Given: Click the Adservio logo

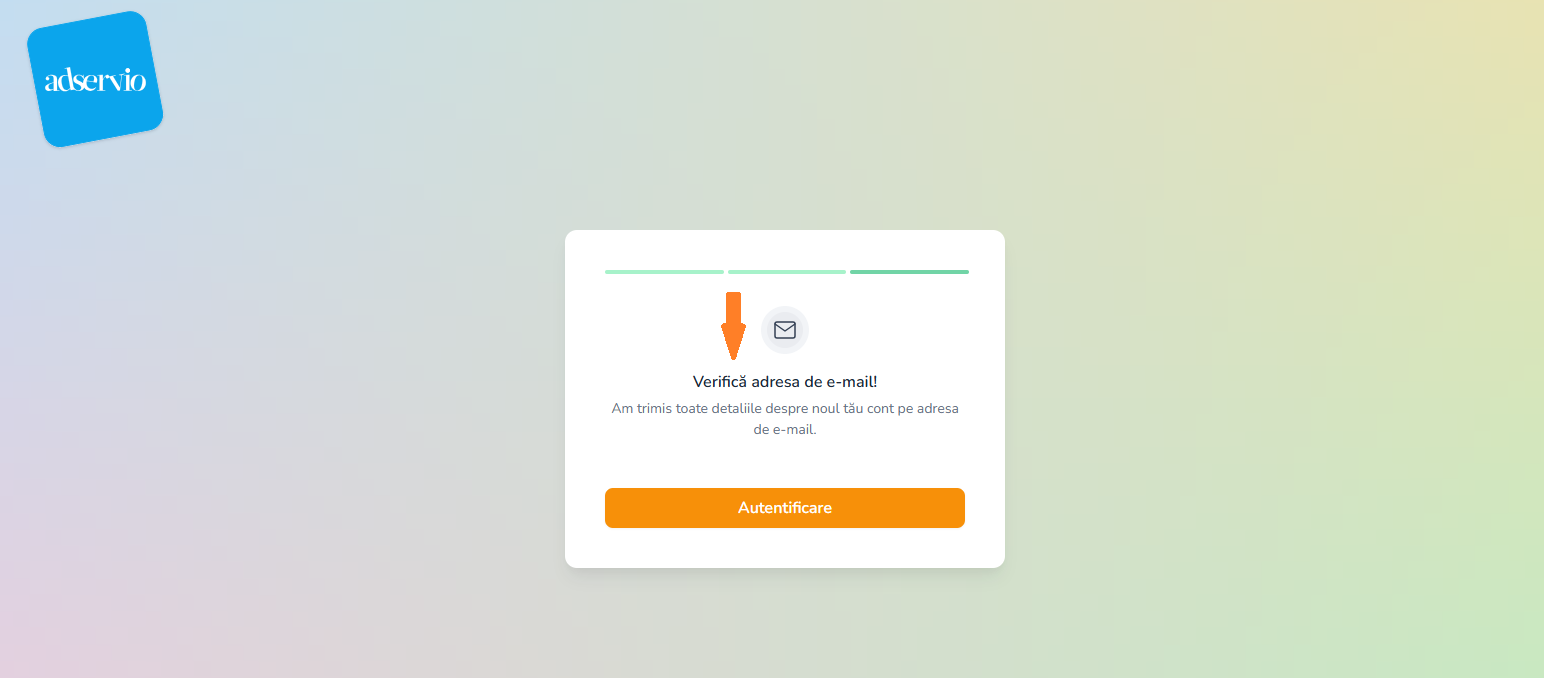Looking at the screenshot, I should tap(94, 79).
